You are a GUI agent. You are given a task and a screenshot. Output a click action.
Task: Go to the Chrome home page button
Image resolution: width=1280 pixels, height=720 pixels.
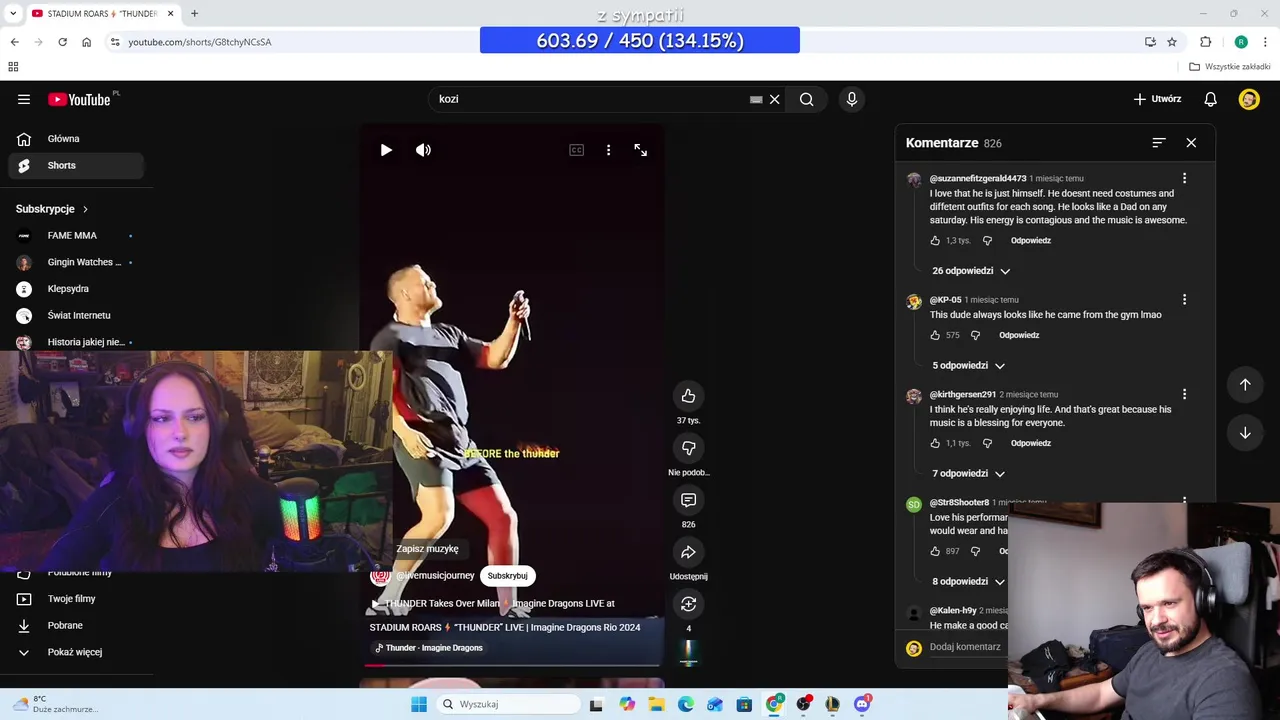pos(86,42)
